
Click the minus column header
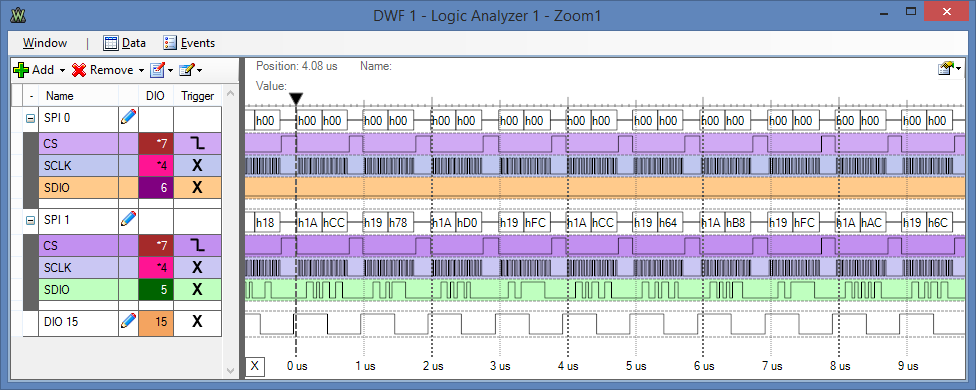30,96
